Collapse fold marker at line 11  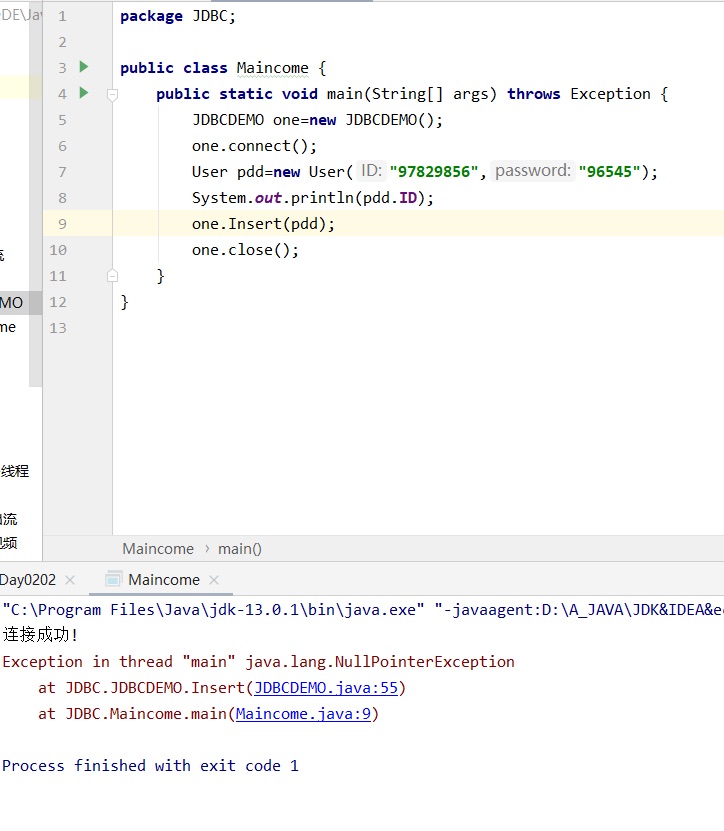(112, 276)
